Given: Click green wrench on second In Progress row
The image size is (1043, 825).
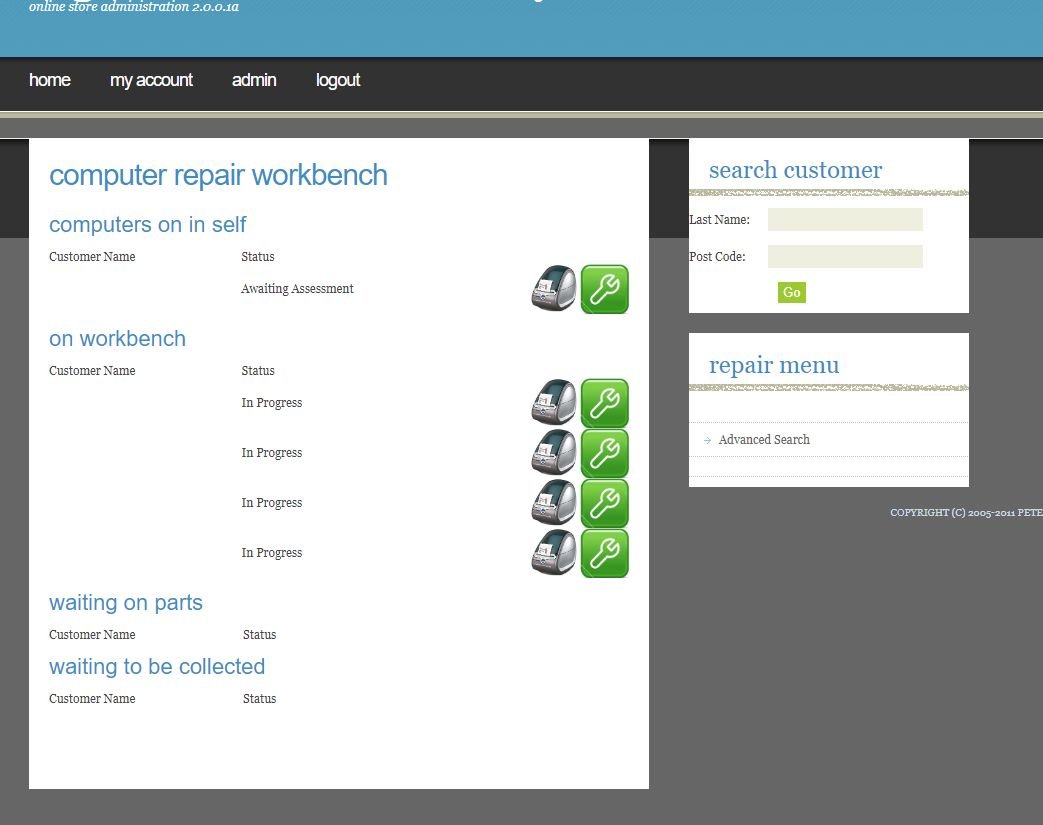Looking at the screenshot, I should coord(605,453).
